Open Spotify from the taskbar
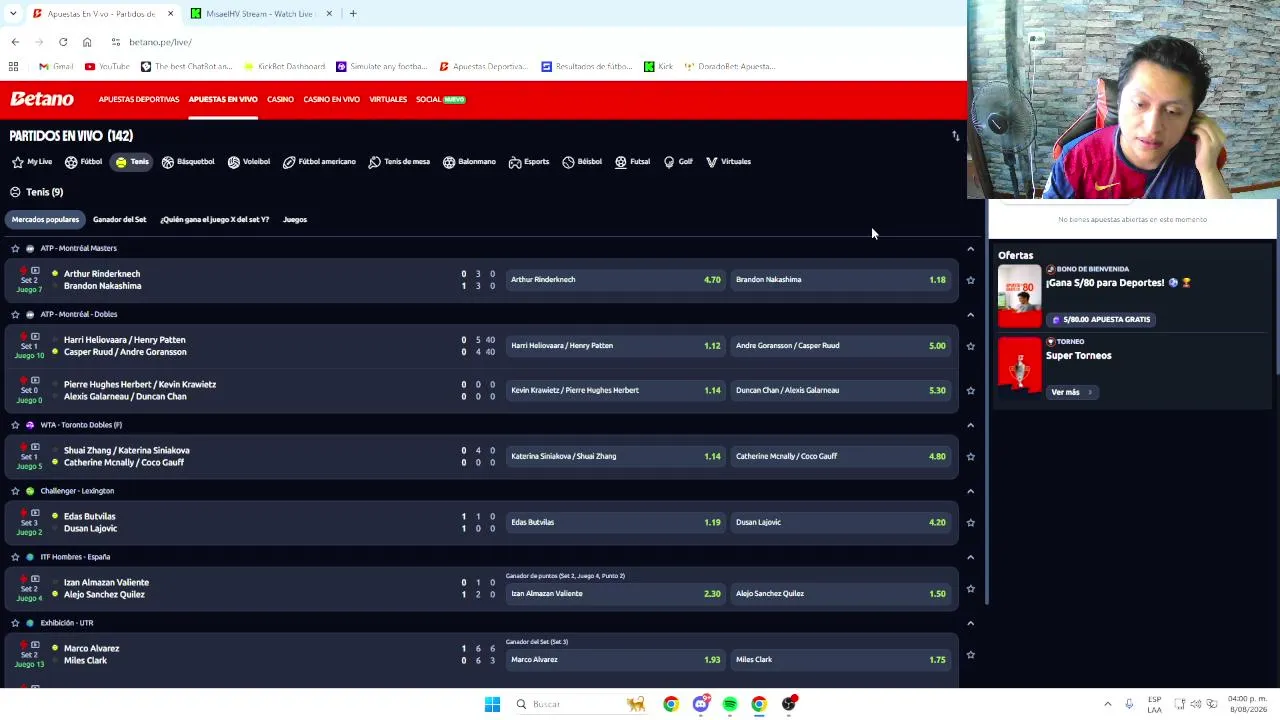The image size is (1280, 720). coord(730,704)
